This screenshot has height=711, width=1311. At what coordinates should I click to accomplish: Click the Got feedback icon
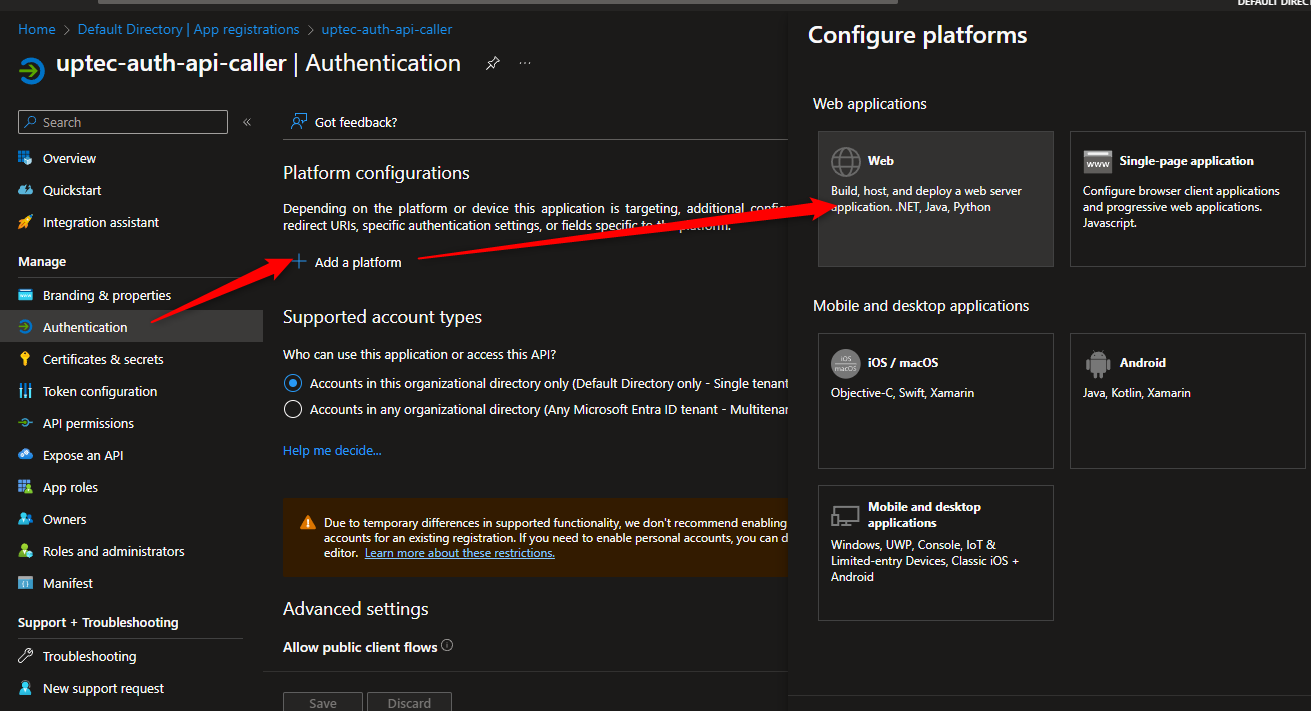coord(298,122)
